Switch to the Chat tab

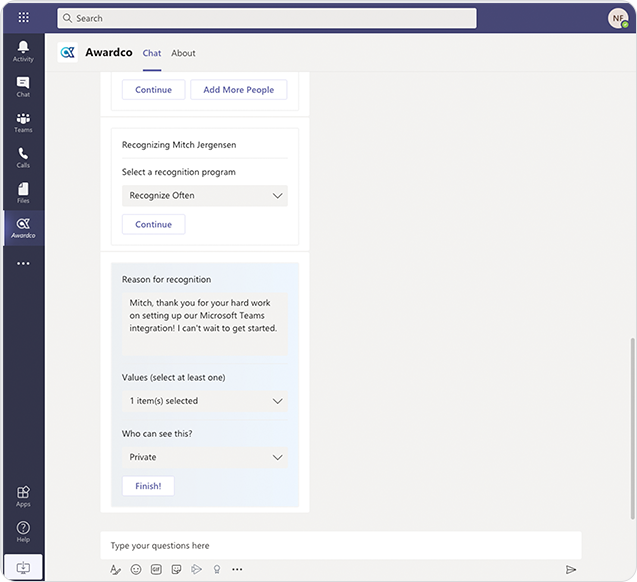click(152, 53)
